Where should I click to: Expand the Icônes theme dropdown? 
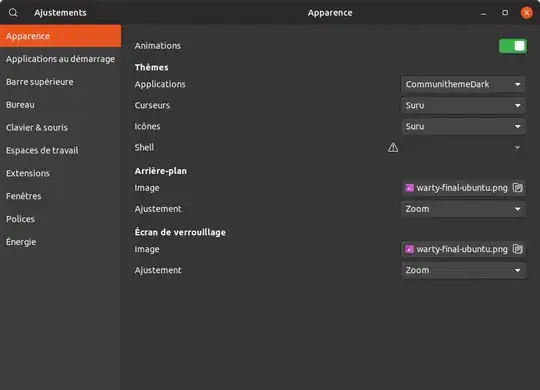pyautogui.click(x=464, y=126)
